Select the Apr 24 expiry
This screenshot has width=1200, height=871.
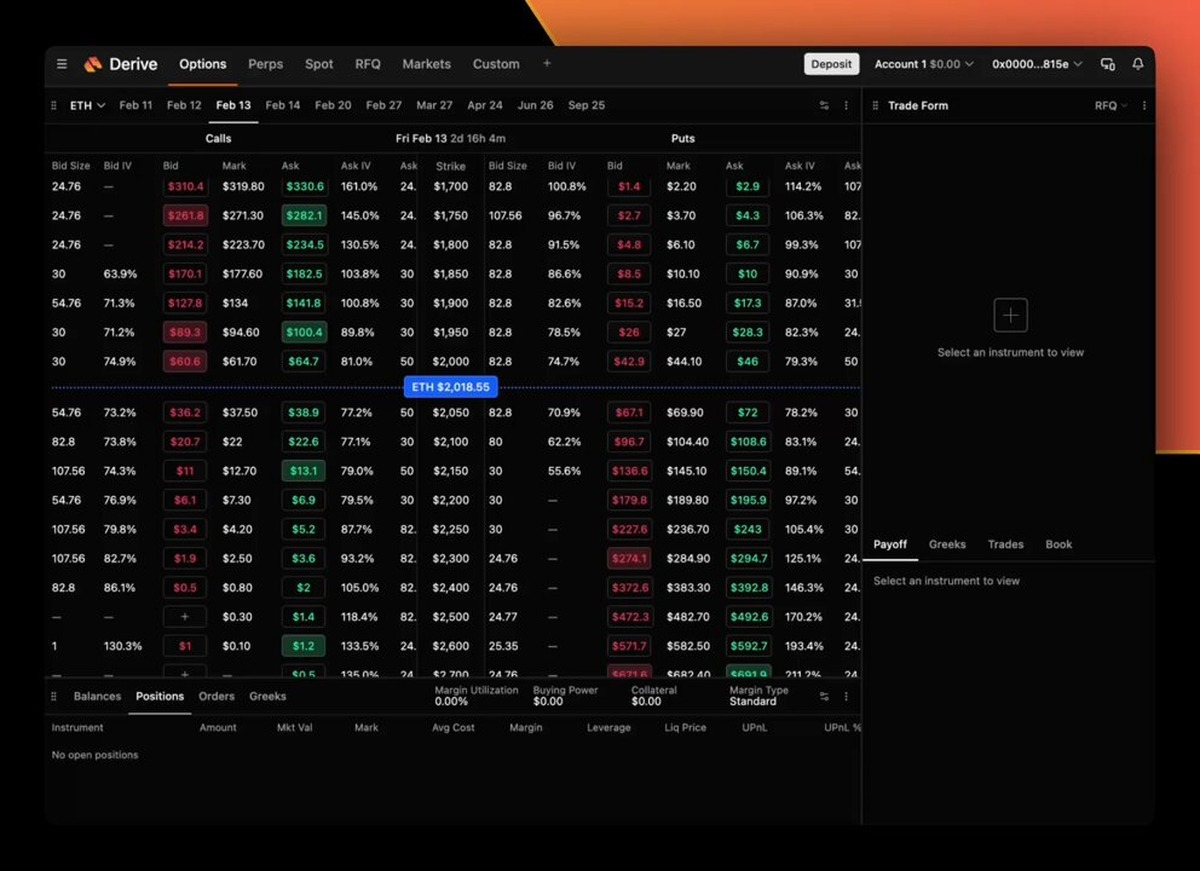(x=485, y=105)
